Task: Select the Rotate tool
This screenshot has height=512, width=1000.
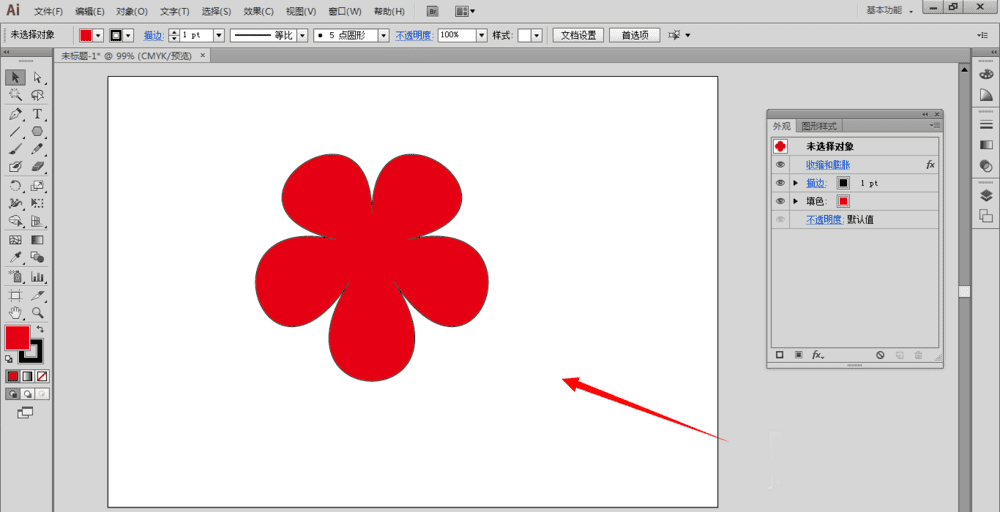Action: click(x=15, y=186)
